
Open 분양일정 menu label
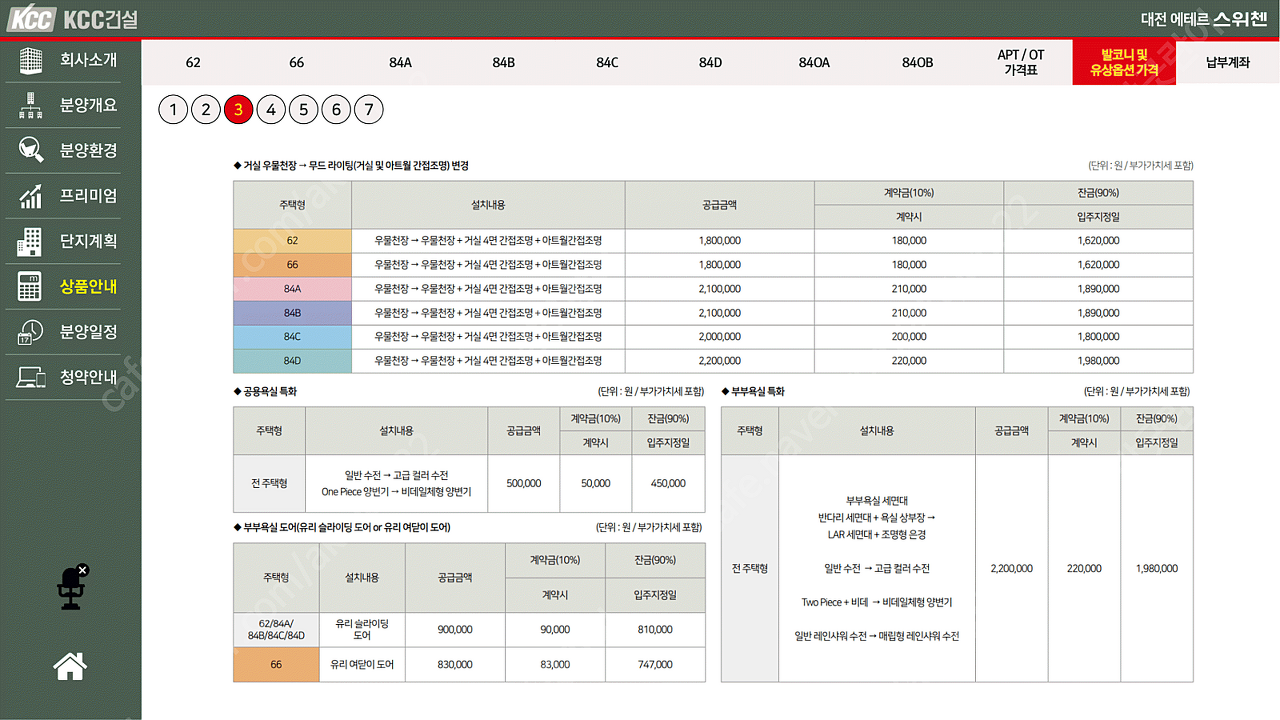point(88,332)
